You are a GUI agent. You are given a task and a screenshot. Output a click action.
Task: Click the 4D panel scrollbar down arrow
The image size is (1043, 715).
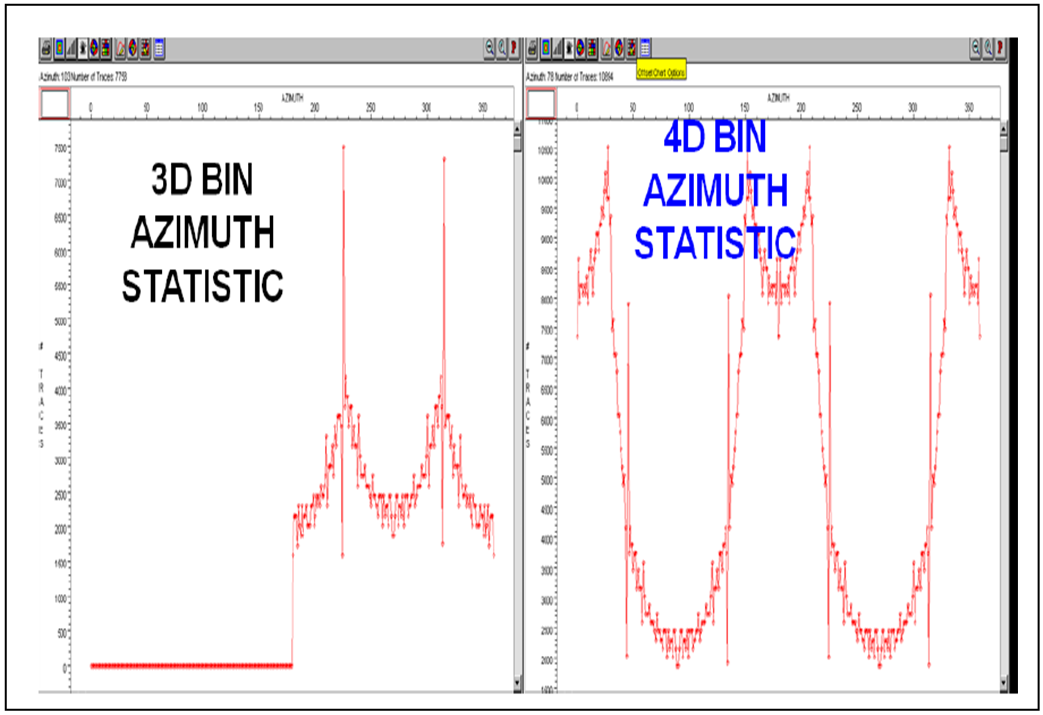click(x=1003, y=684)
